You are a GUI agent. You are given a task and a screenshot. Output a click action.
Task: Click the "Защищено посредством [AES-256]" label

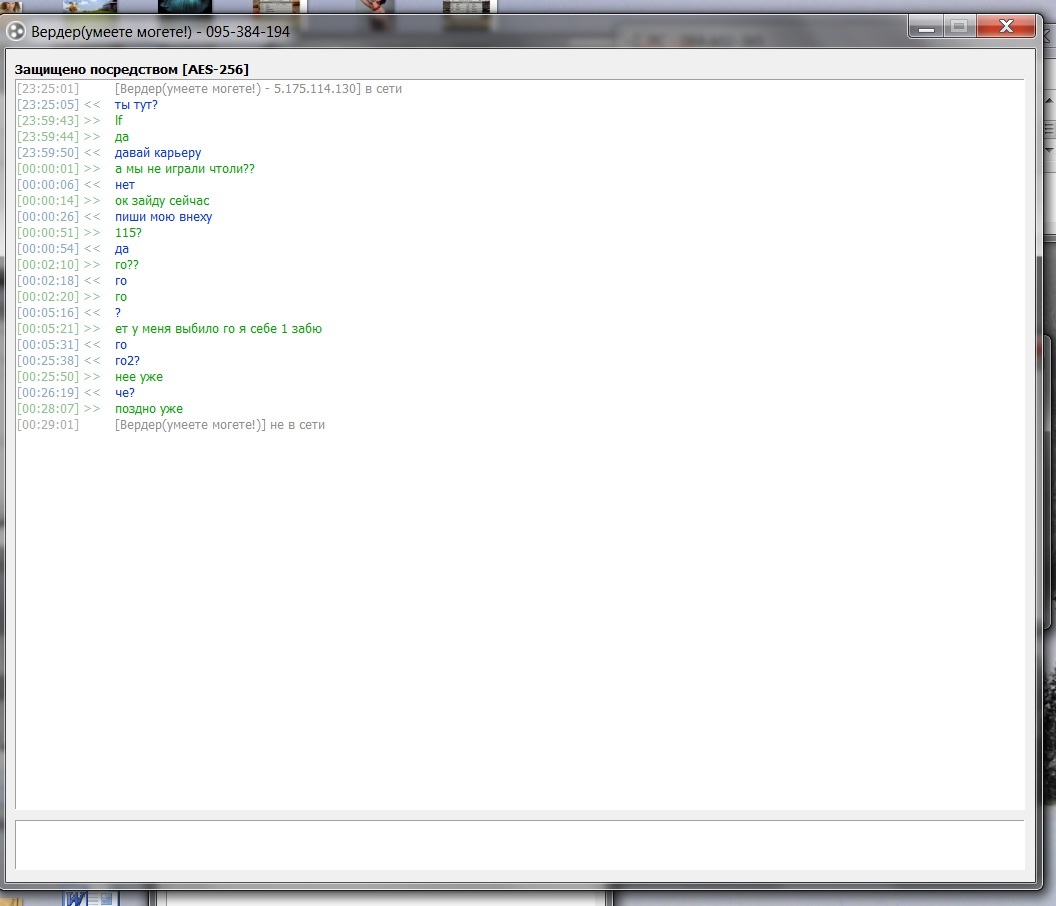(x=132, y=69)
